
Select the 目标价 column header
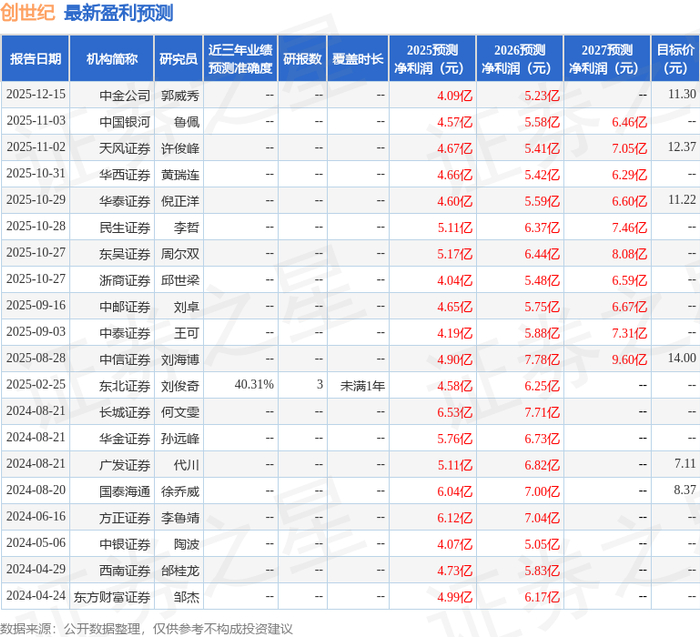tap(675, 58)
